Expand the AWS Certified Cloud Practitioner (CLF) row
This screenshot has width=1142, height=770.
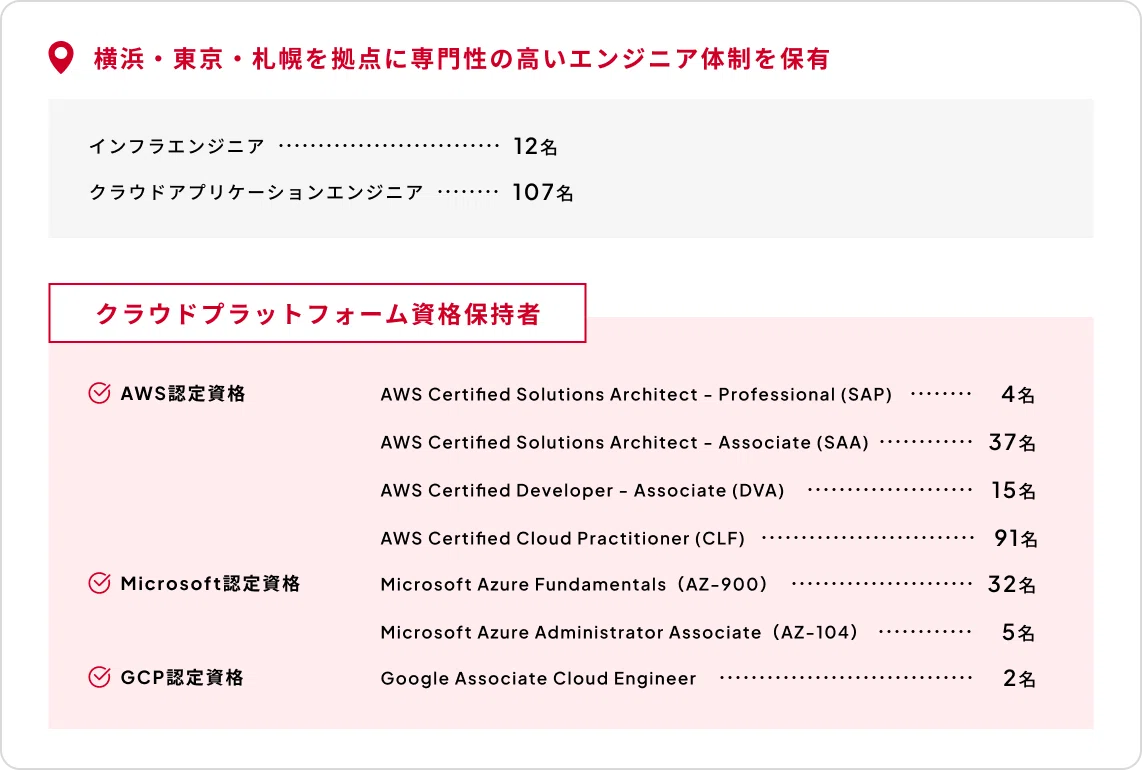[x=562, y=538]
